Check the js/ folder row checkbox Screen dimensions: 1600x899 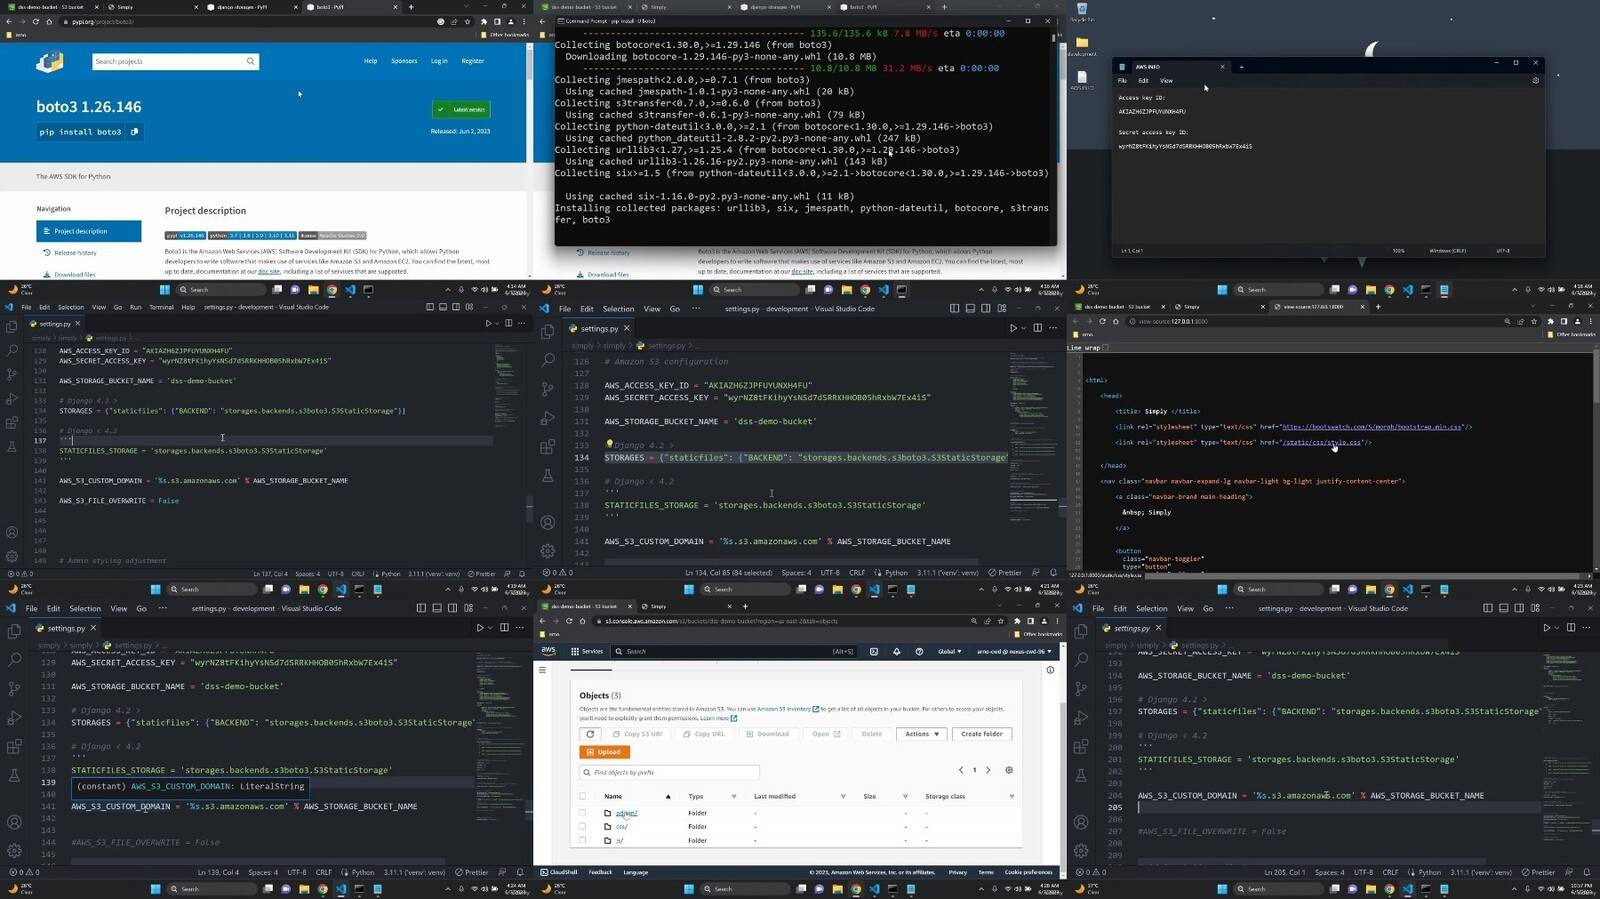tap(583, 841)
